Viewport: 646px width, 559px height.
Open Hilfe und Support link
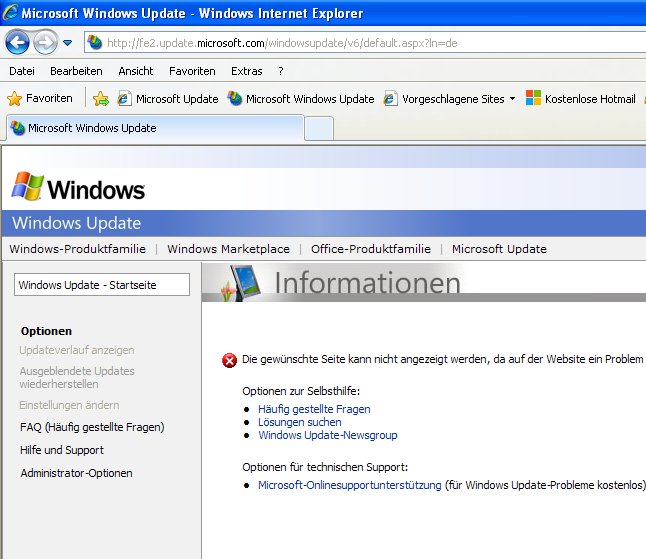click(62, 450)
